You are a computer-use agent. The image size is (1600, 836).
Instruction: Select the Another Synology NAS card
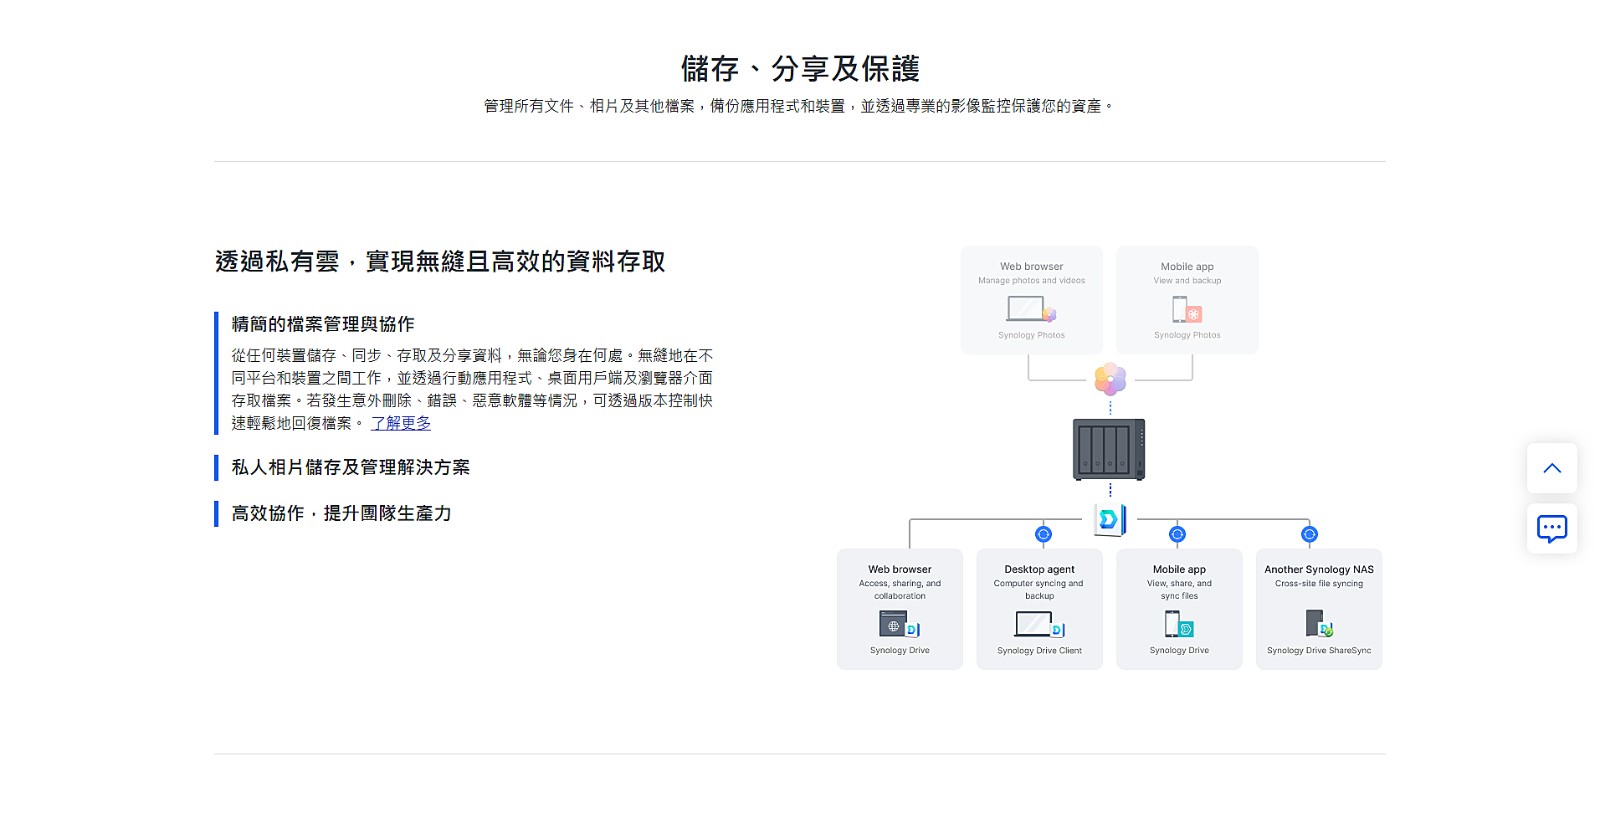1319,609
